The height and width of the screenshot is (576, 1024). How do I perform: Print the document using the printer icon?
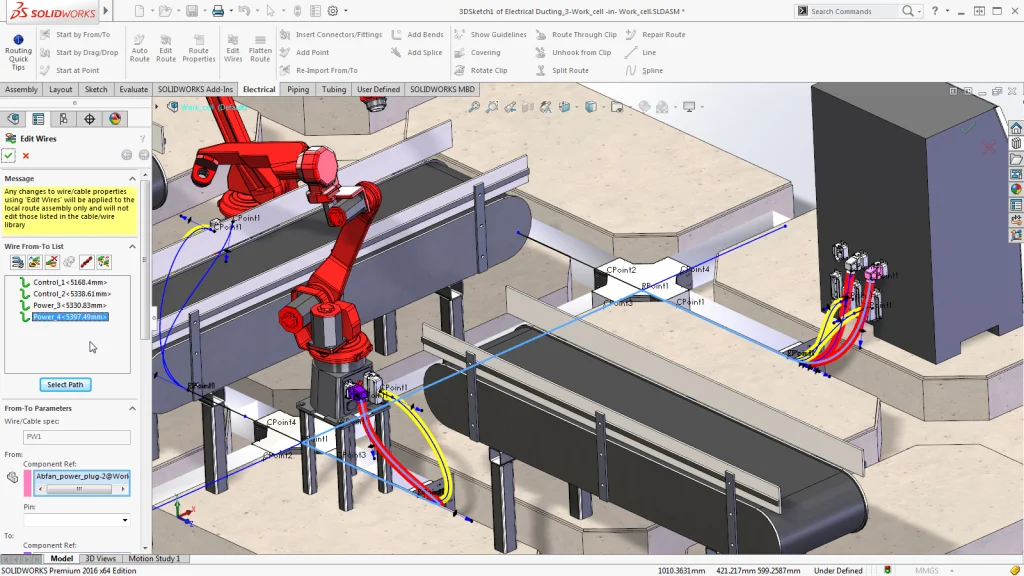coord(218,10)
